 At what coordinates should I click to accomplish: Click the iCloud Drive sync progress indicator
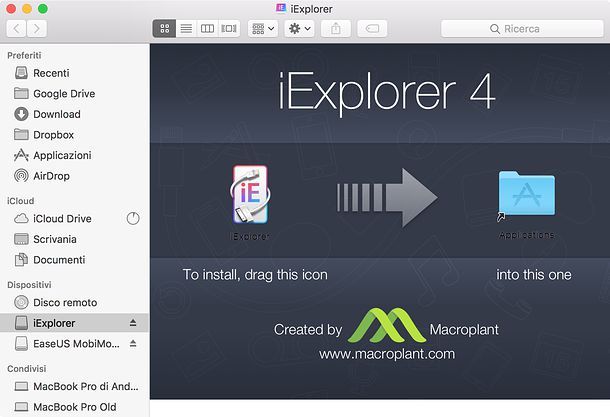pyautogui.click(x=133, y=219)
